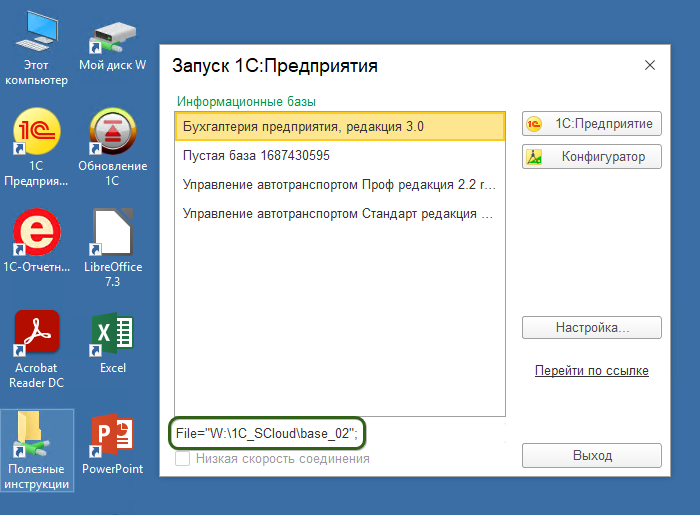Select Бухгалтерия предприятия, редакция 3.0 base
Screen dimensions: 700x515
pos(340,126)
